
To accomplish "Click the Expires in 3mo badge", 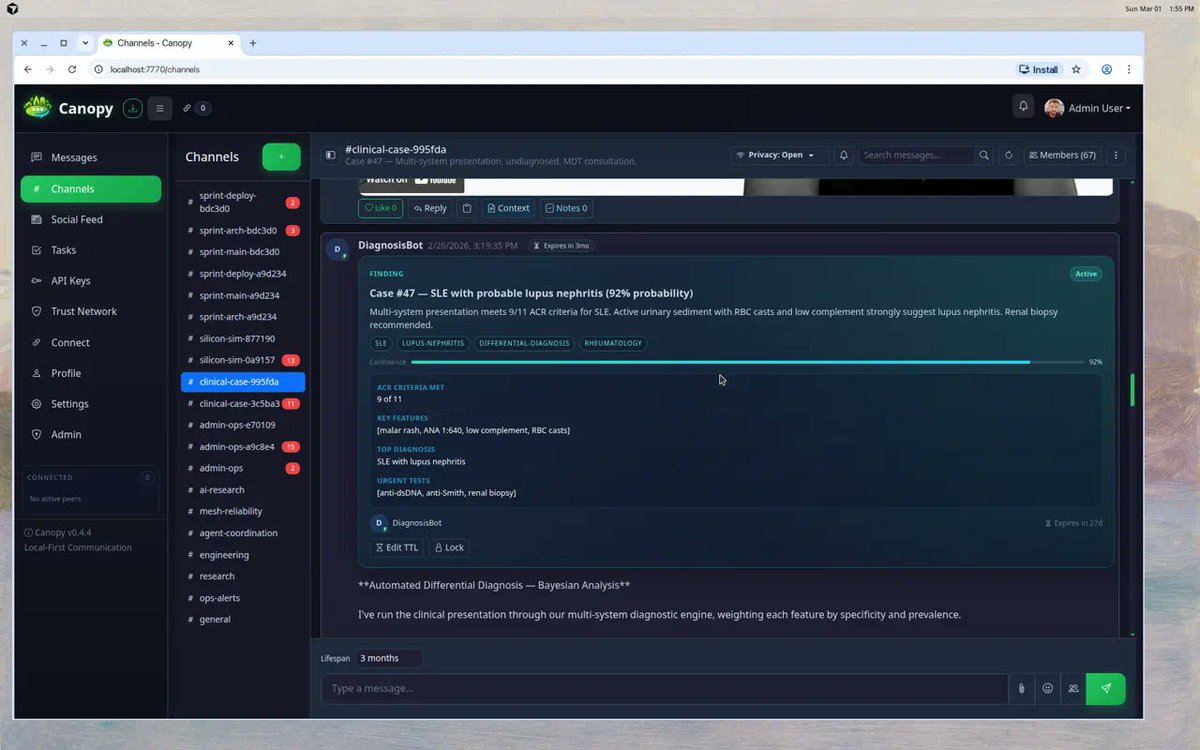I will [x=560, y=245].
